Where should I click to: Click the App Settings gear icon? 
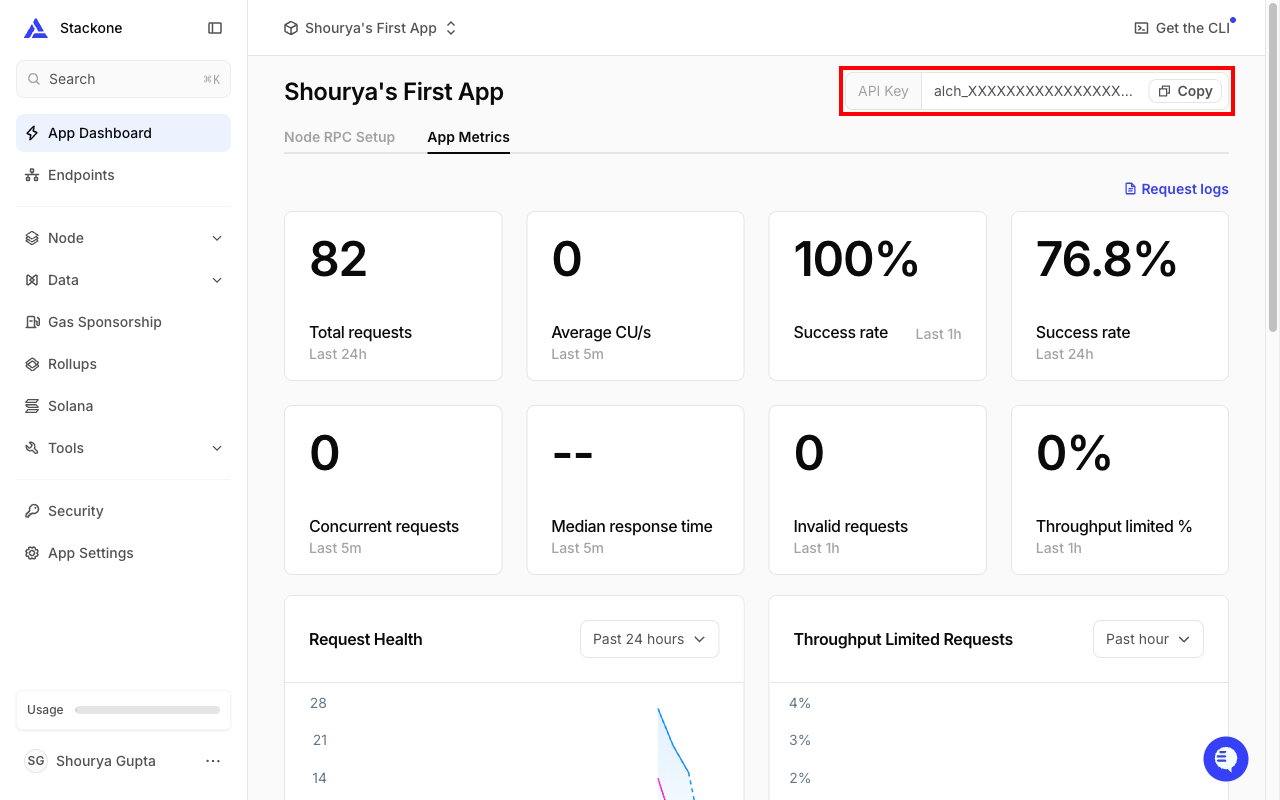32,553
